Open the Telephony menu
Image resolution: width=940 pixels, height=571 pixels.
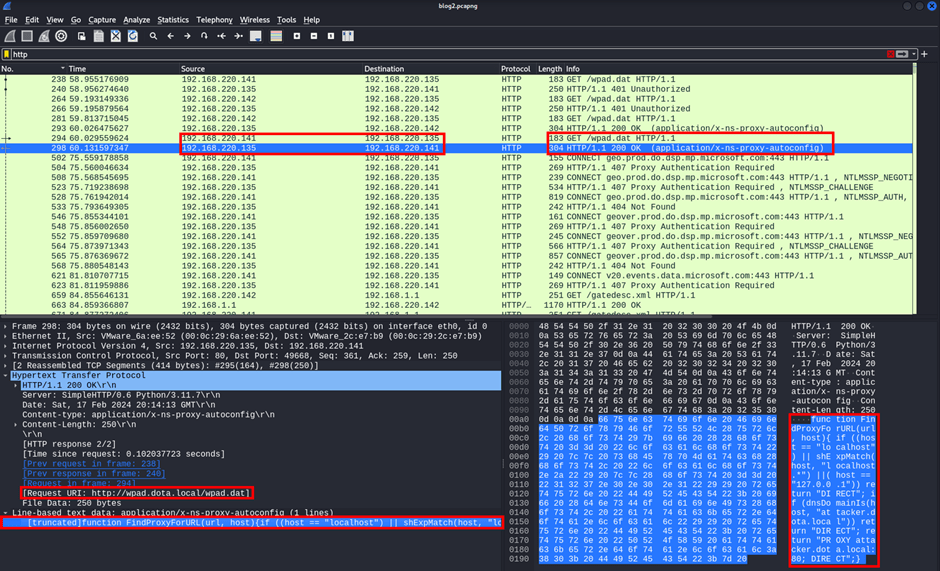pyautogui.click(x=214, y=20)
